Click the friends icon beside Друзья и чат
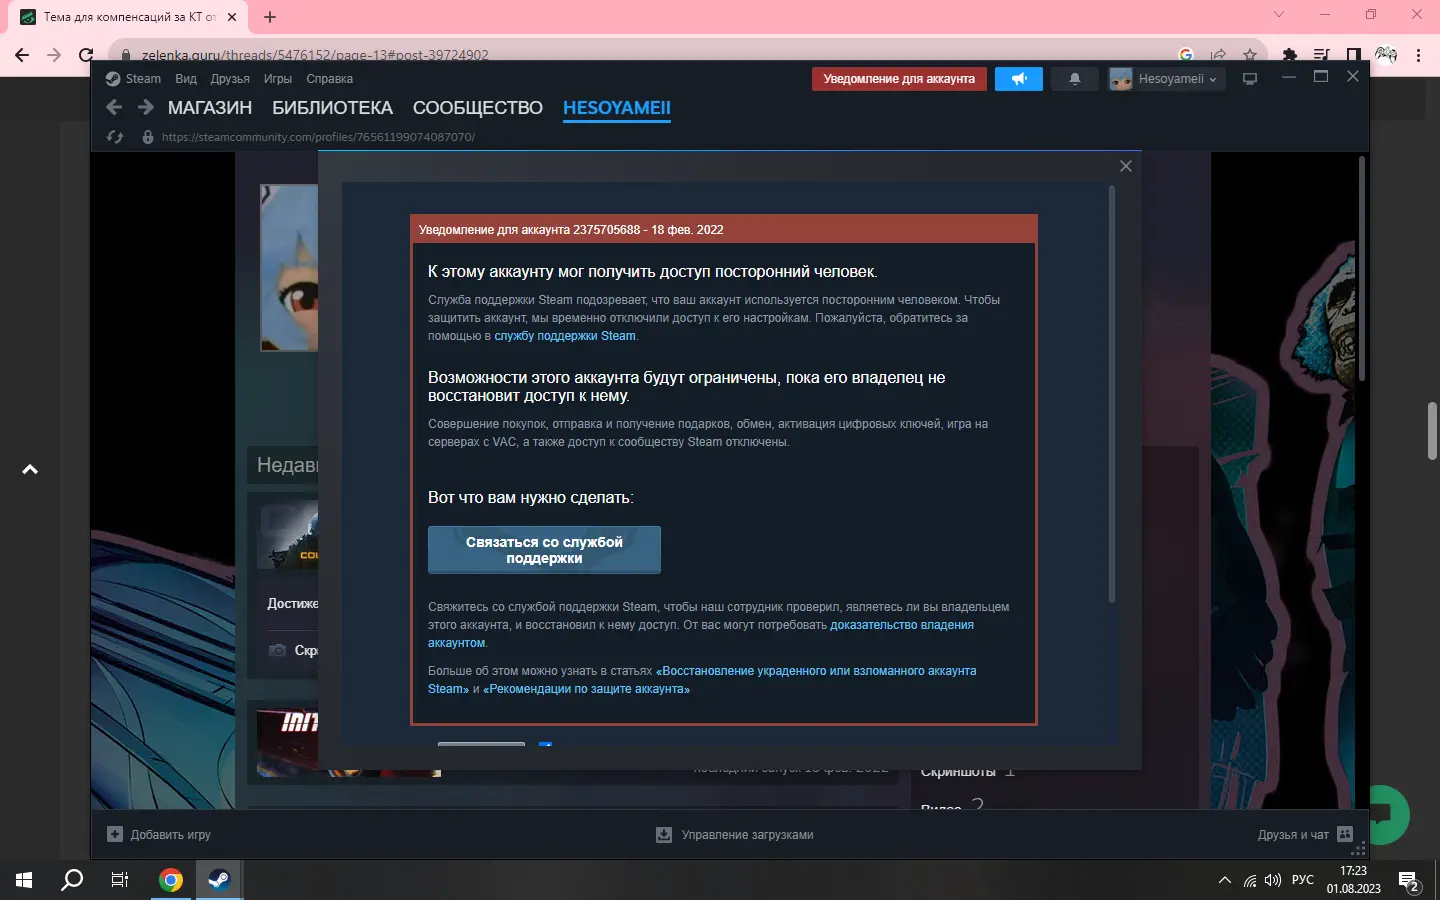This screenshot has height=900, width=1440. pos(1345,834)
